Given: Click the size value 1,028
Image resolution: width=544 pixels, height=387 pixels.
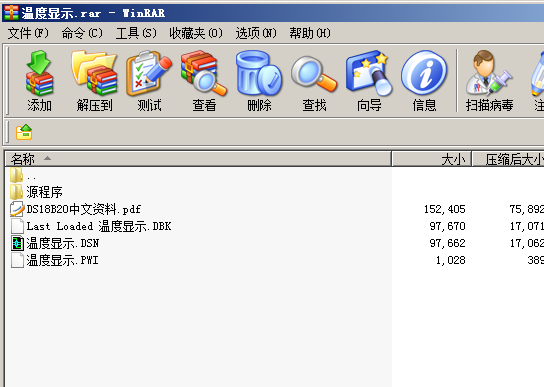Looking at the screenshot, I should [x=450, y=260].
